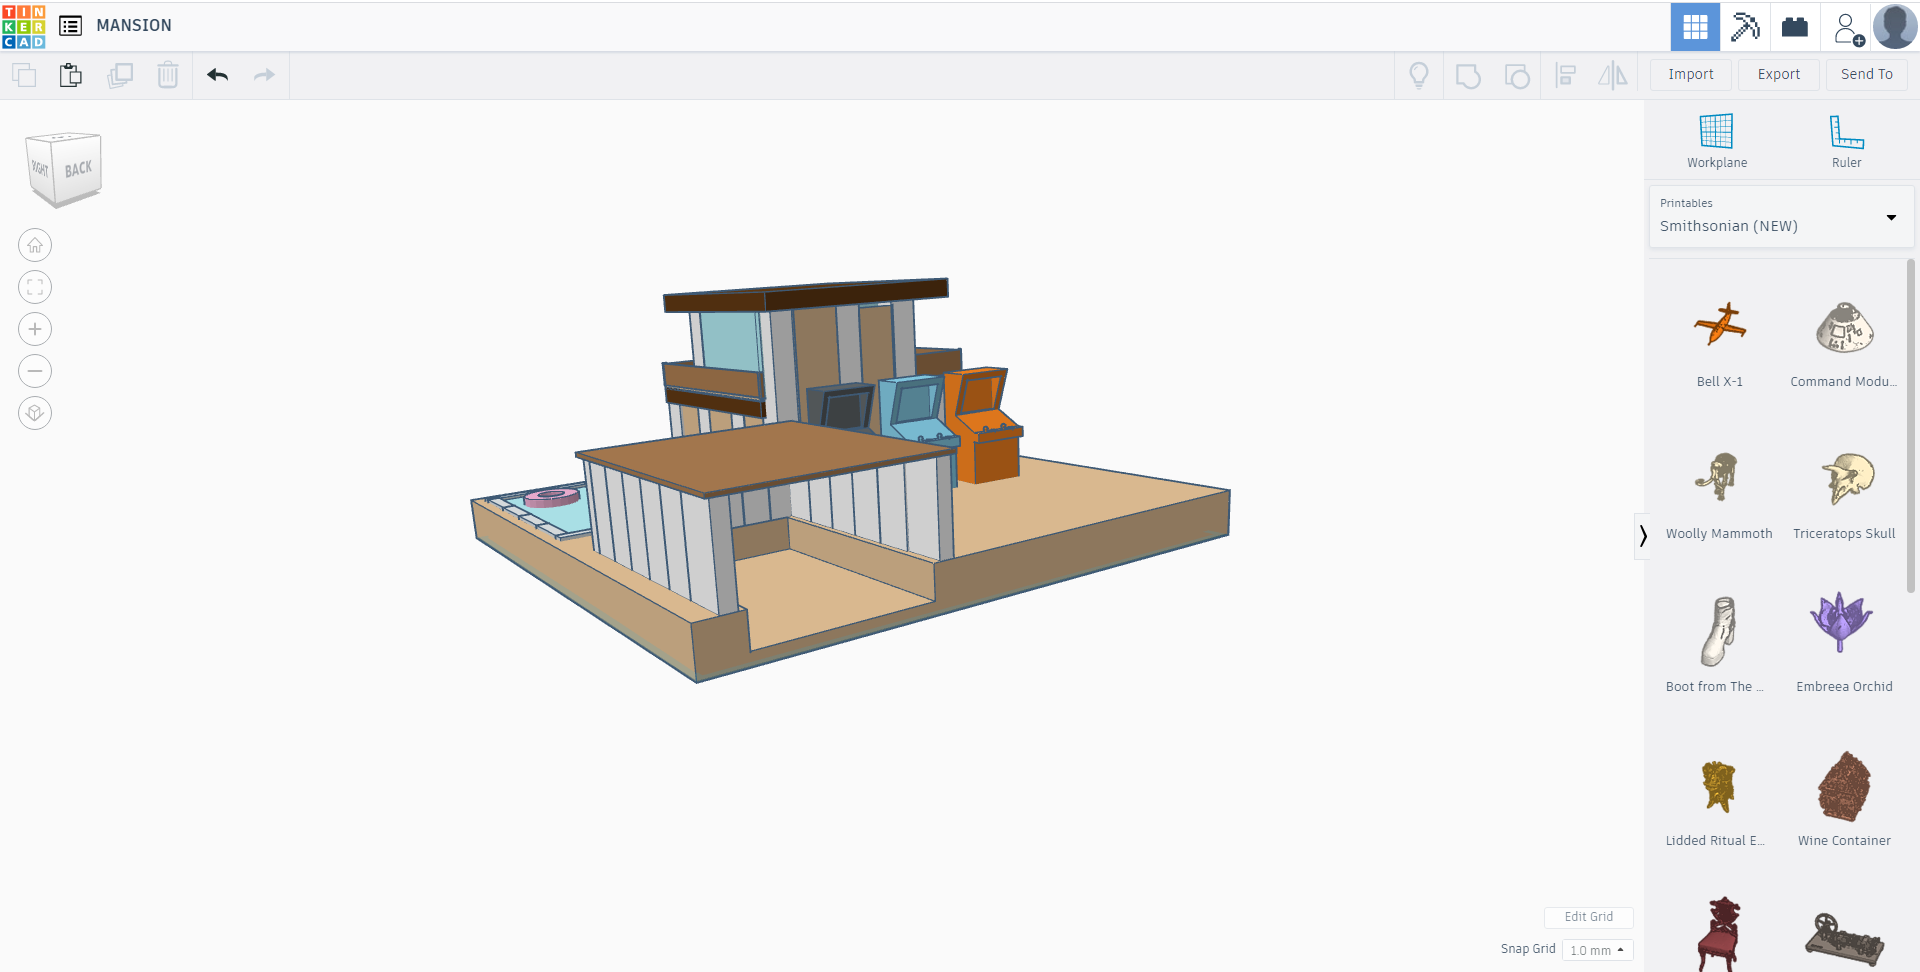Select the Triceratops Skull shape
The height and width of the screenshot is (972, 1920).
pos(1845,478)
